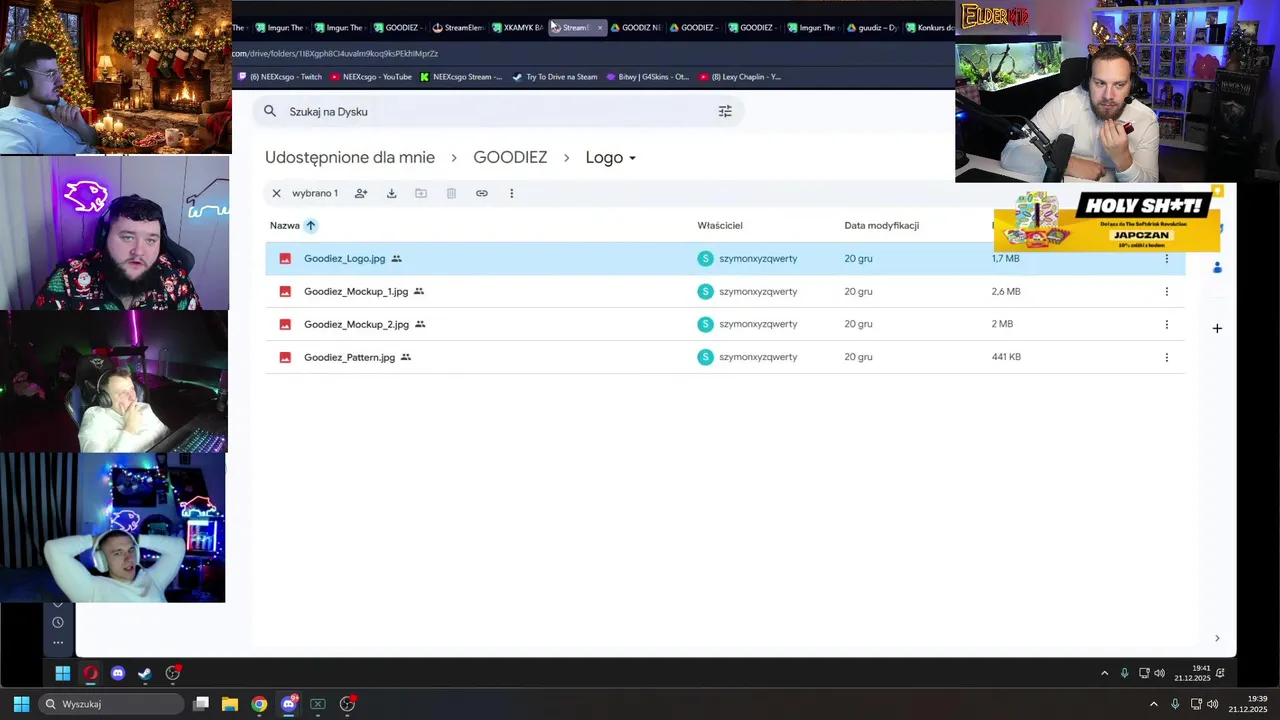Switch to the StreamElem browser tab
Image resolution: width=1280 pixels, height=720 pixels.
[x=458, y=28]
